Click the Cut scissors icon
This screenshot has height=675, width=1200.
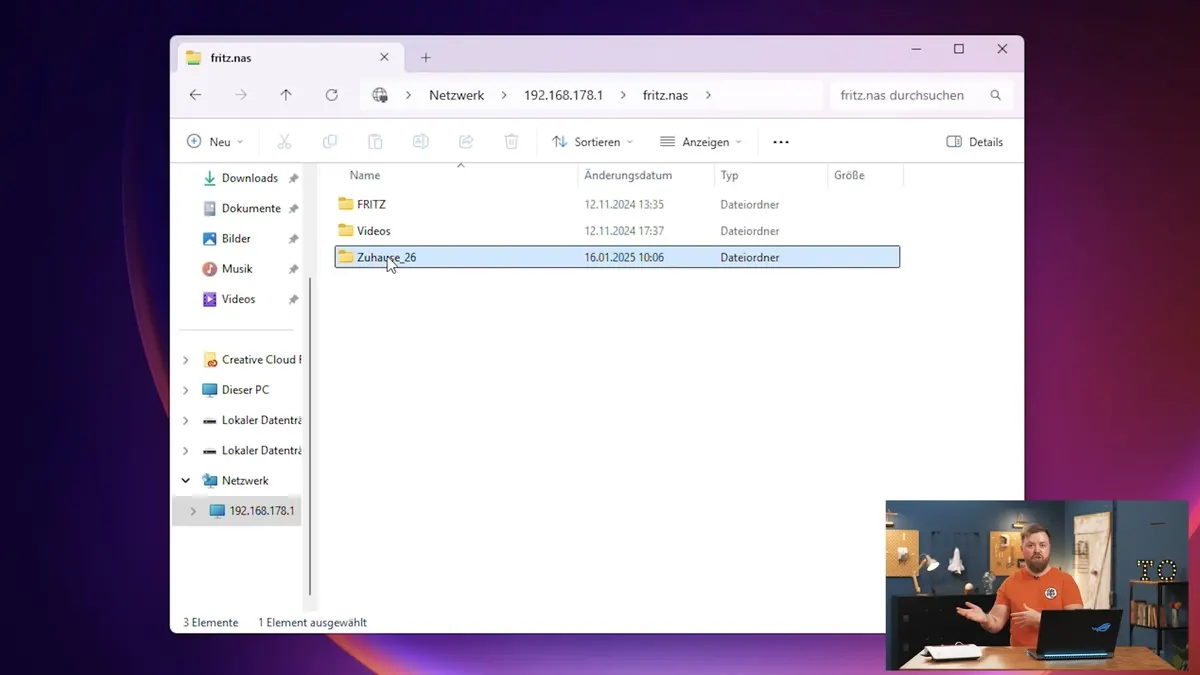click(x=284, y=142)
